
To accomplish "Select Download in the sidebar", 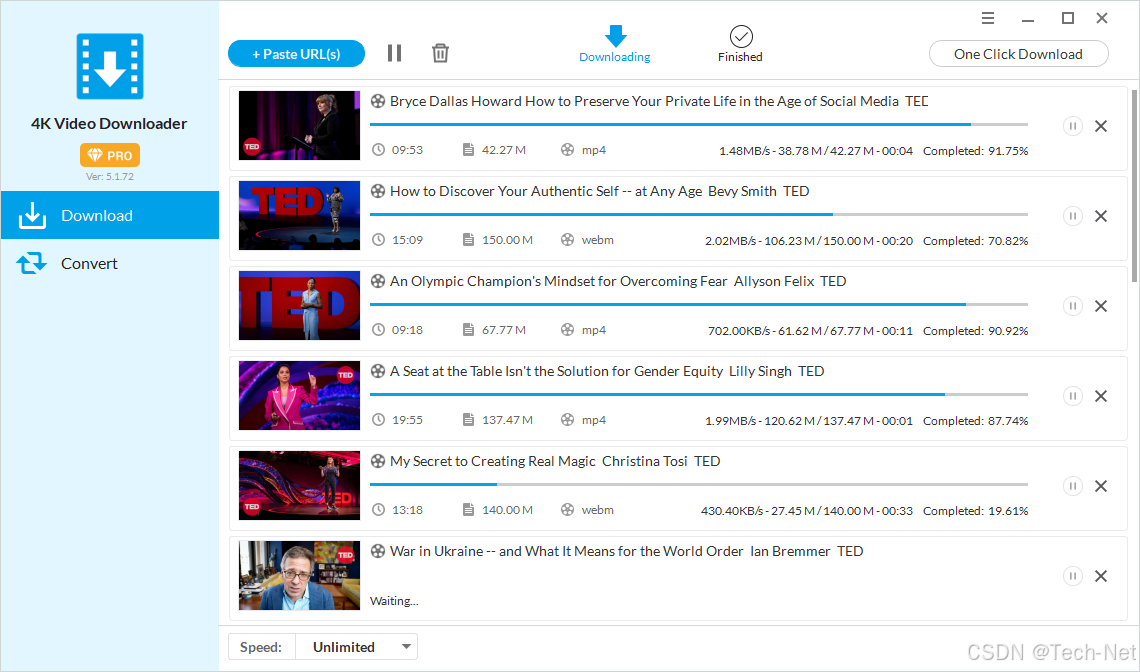I will (x=110, y=215).
